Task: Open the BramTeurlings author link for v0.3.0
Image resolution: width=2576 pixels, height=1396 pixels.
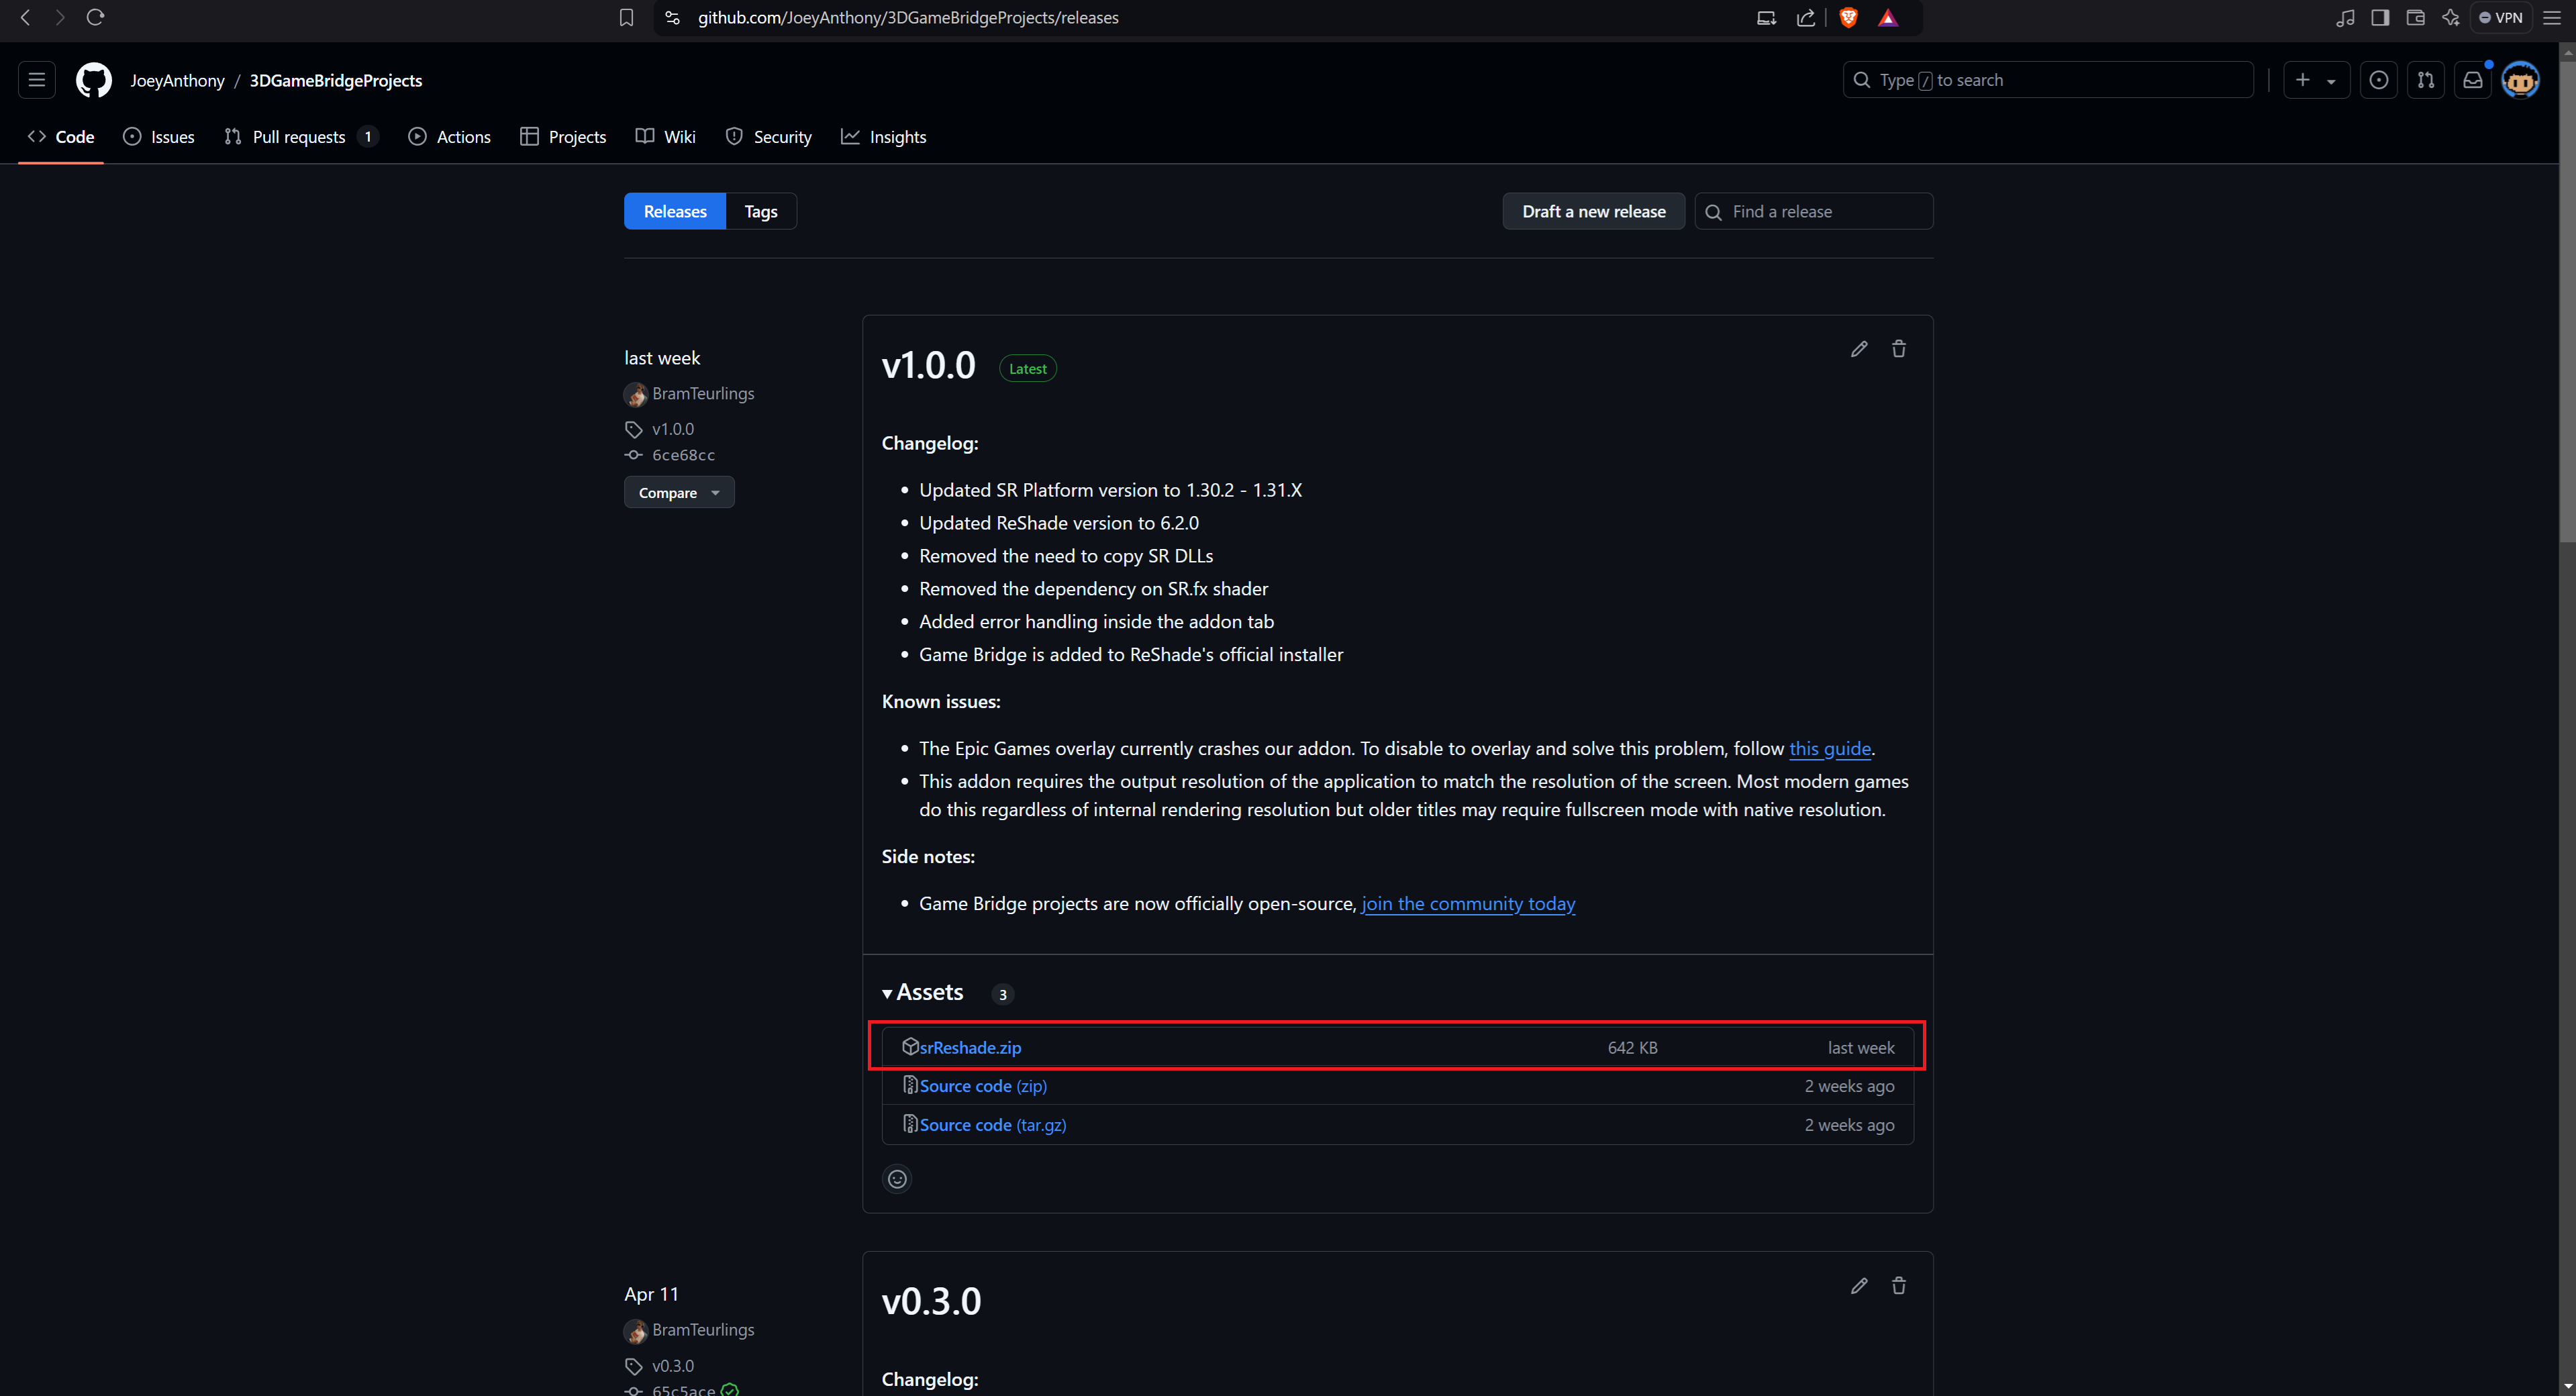Action: pyautogui.click(x=703, y=1329)
